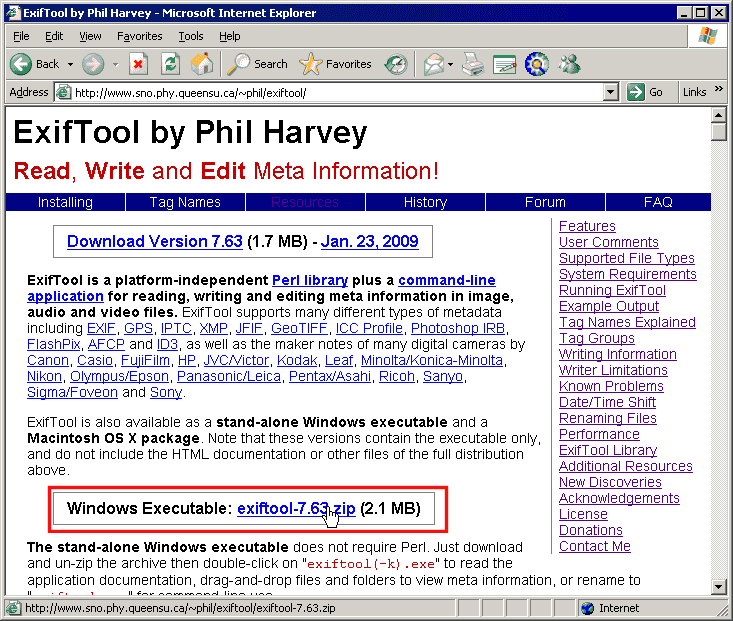This screenshot has height=621, width=733.
Task: Open the Favorites star button
Action: [335, 64]
